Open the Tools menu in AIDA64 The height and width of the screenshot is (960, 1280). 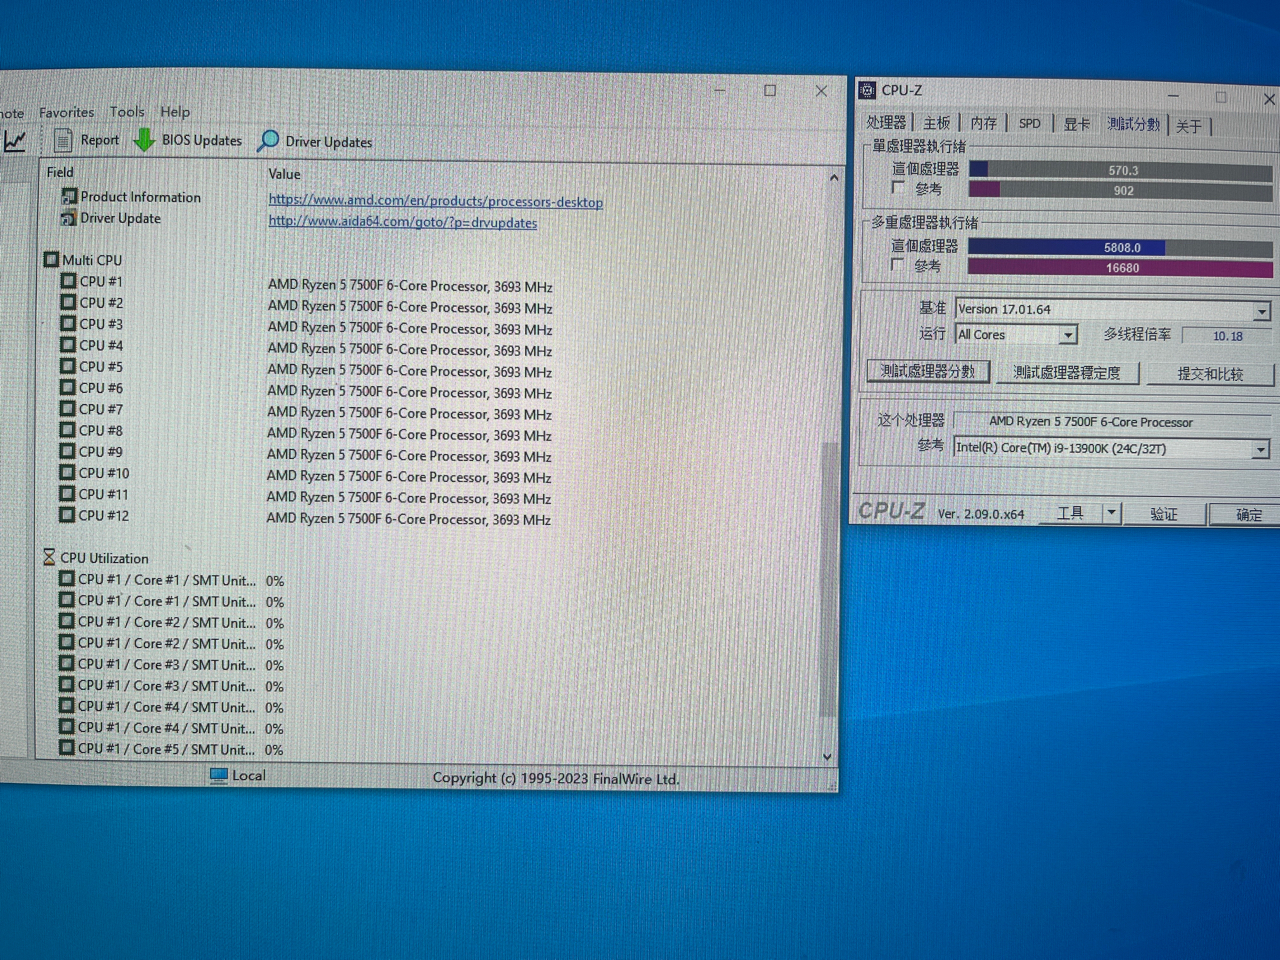point(126,112)
